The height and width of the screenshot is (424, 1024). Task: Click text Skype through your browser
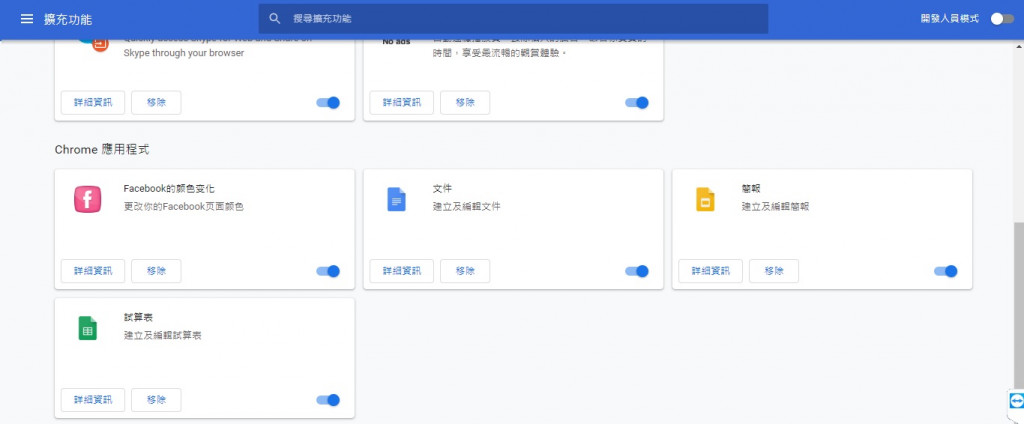184,53
